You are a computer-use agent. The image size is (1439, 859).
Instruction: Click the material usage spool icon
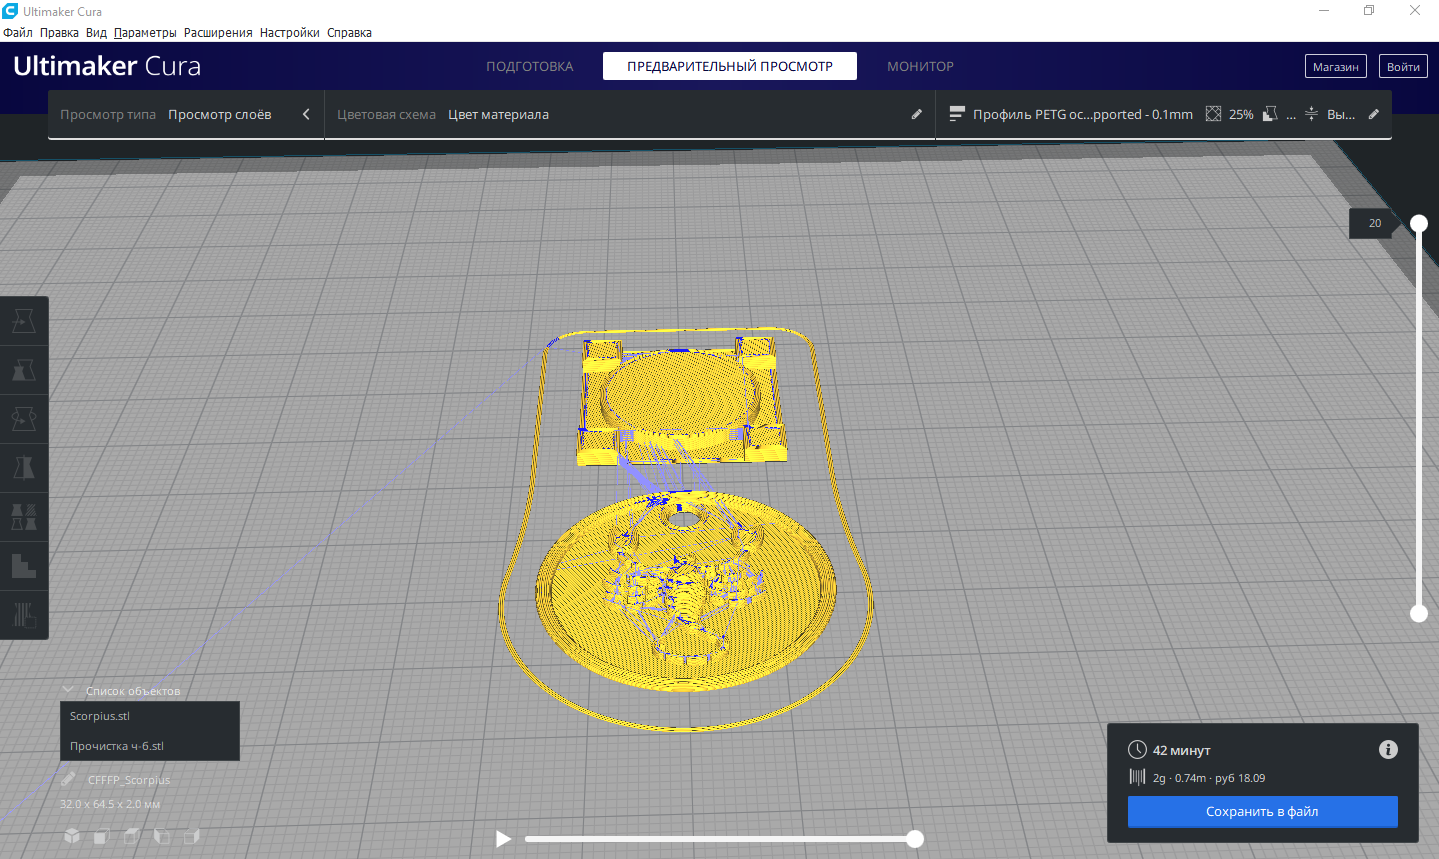coord(1137,777)
